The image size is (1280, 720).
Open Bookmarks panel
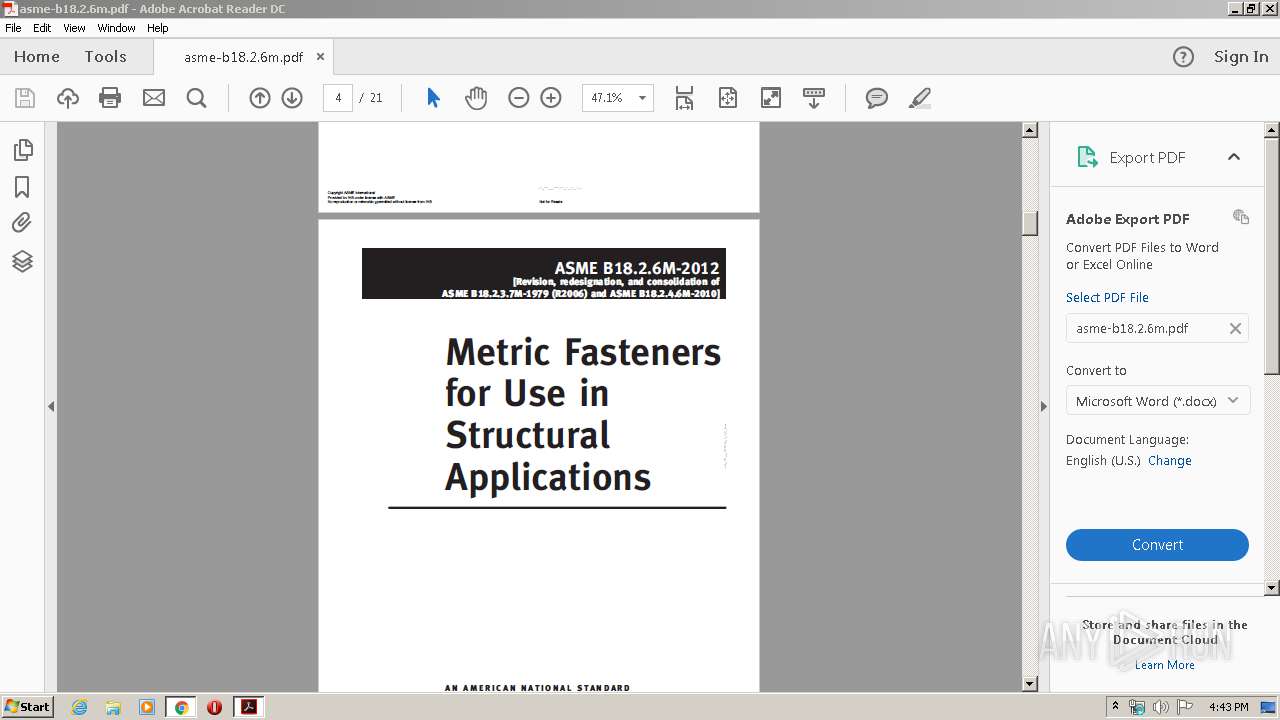(22, 187)
